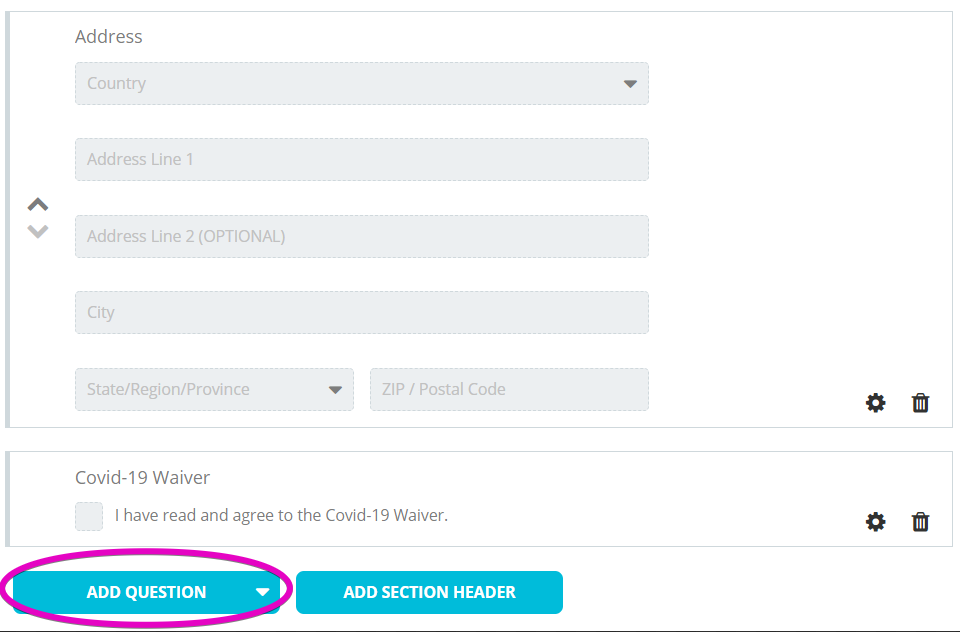The width and height of the screenshot is (960, 632).
Task: Click Add Section Header button
Action: click(429, 592)
